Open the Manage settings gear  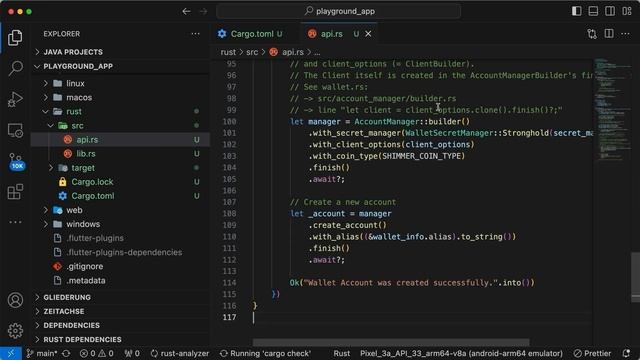pos(15,330)
